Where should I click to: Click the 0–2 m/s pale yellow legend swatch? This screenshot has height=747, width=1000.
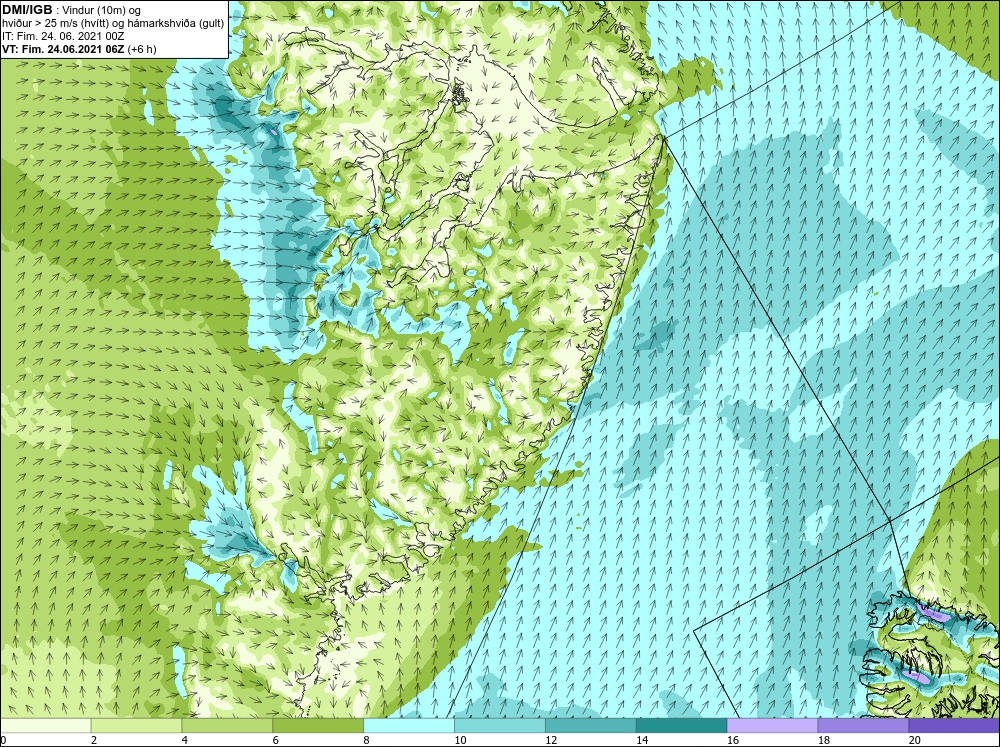tap(45, 725)
